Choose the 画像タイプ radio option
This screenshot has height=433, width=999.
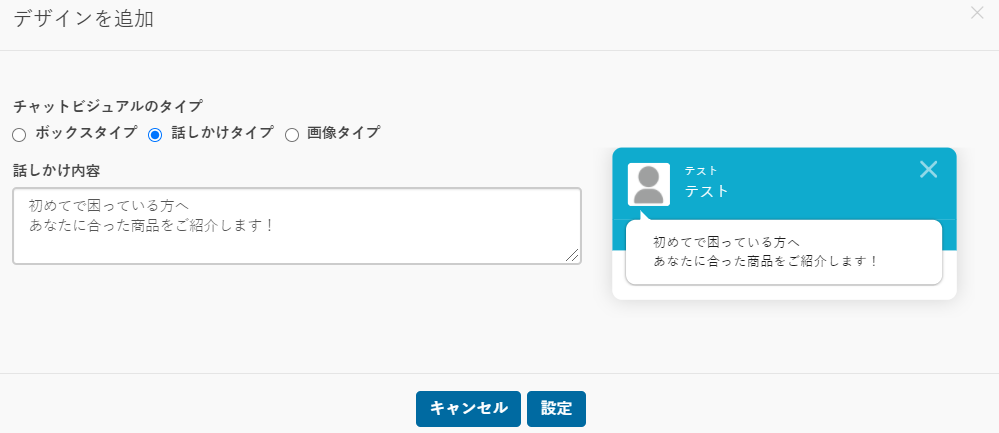tap(292, 135)
